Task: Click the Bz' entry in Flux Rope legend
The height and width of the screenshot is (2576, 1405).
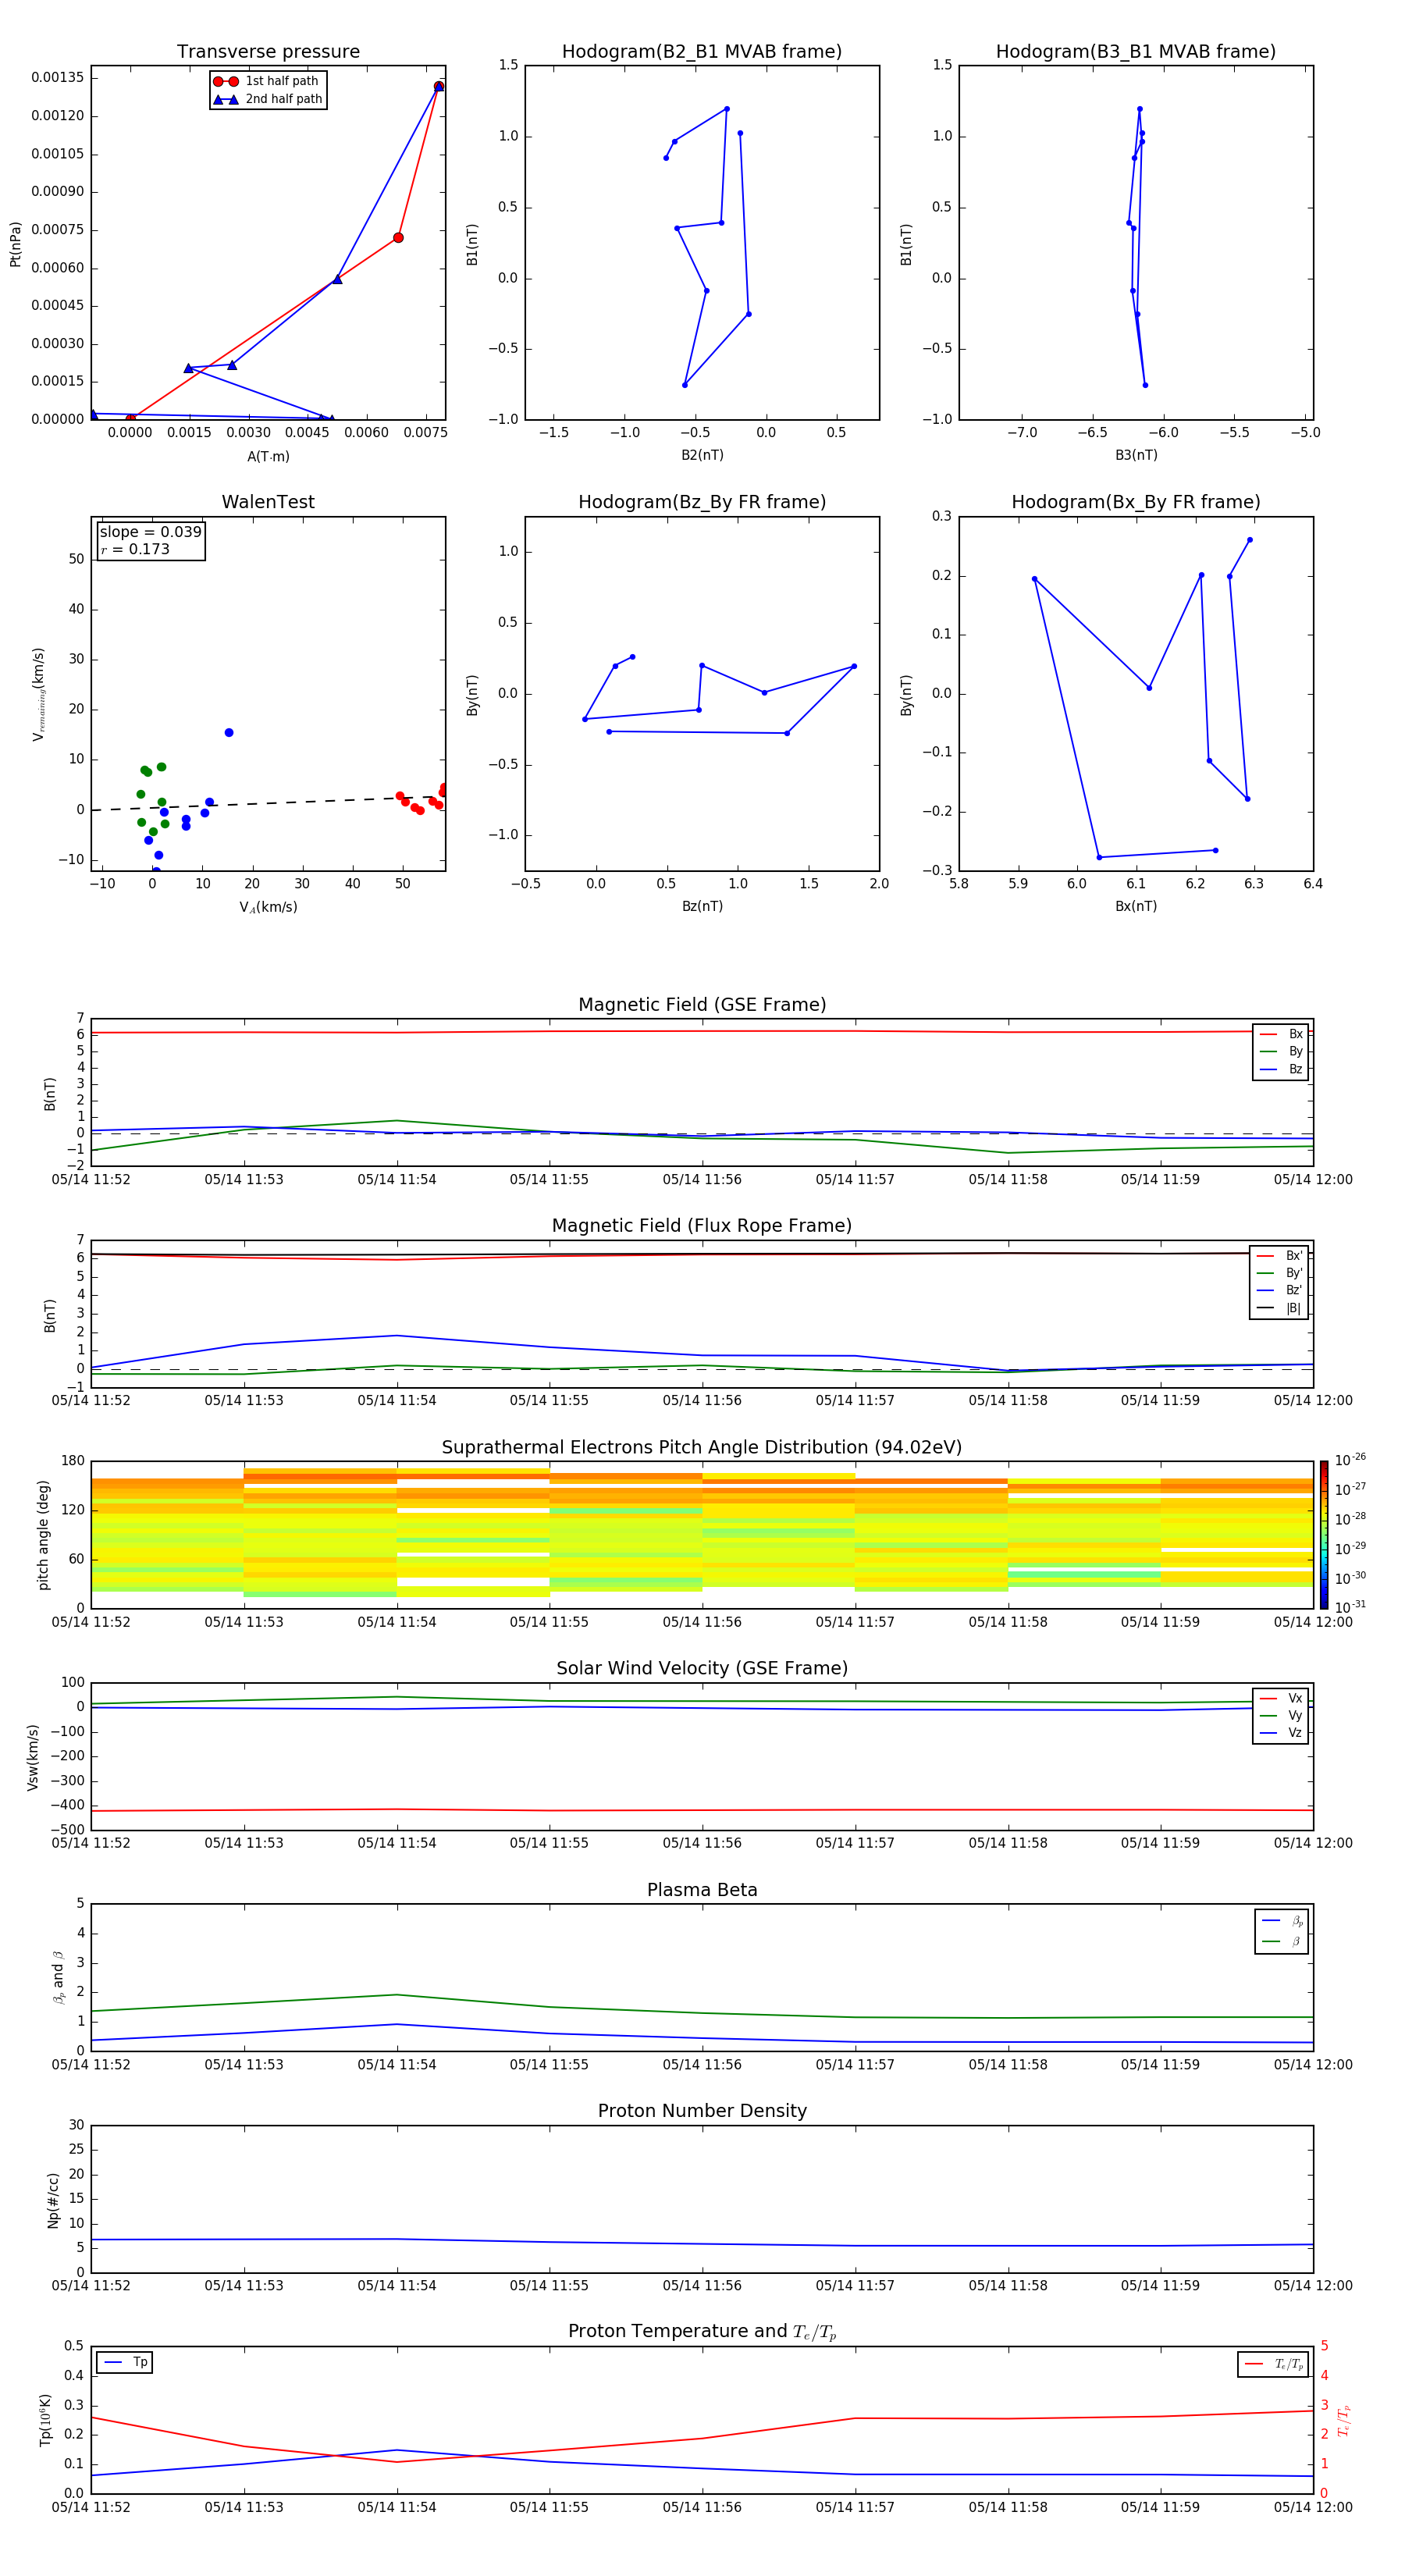Action: click(1279, 1290)
